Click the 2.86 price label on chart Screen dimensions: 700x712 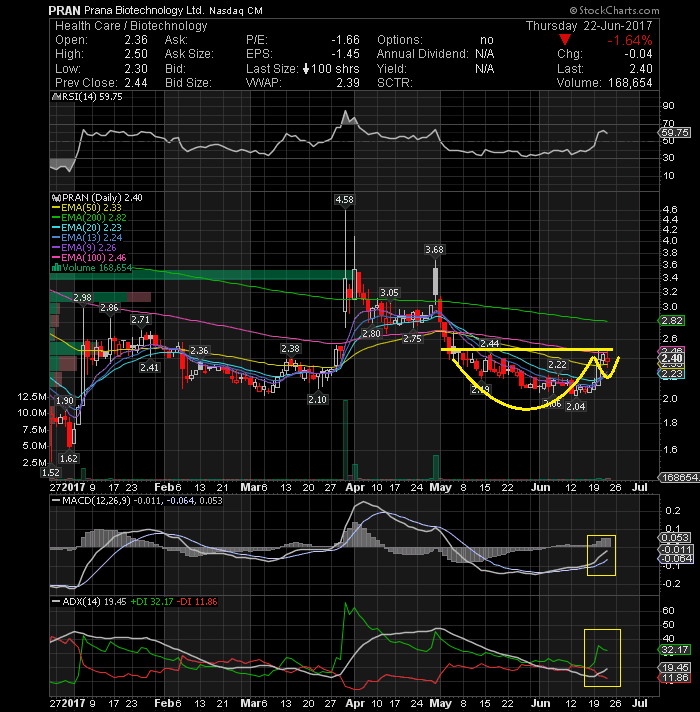point(109,307)
